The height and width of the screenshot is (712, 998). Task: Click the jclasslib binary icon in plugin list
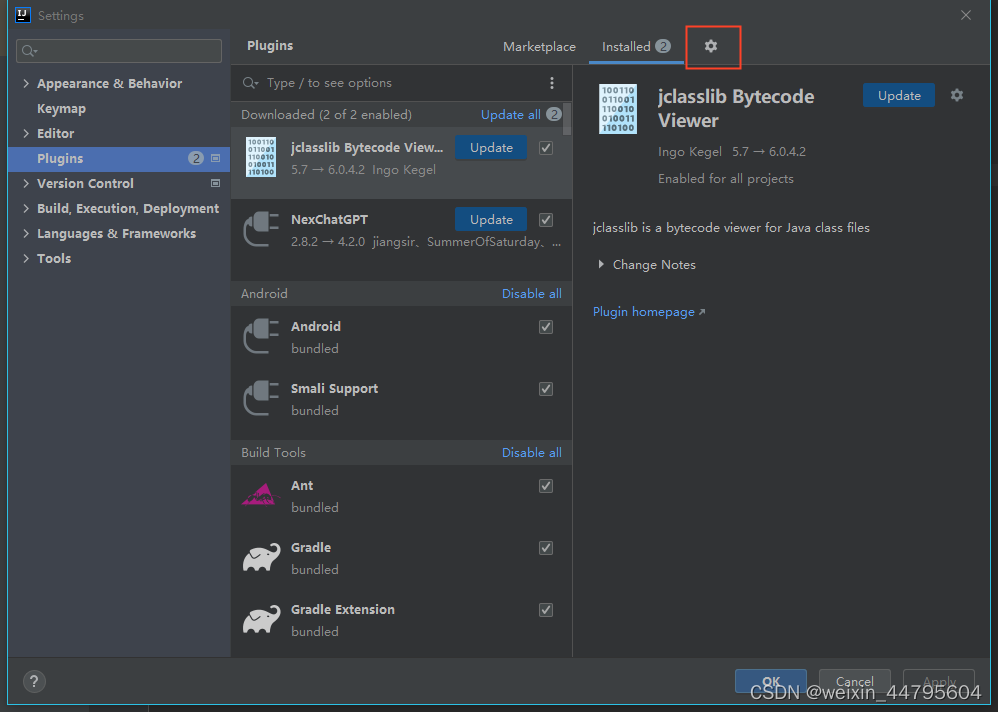point(261,157)
